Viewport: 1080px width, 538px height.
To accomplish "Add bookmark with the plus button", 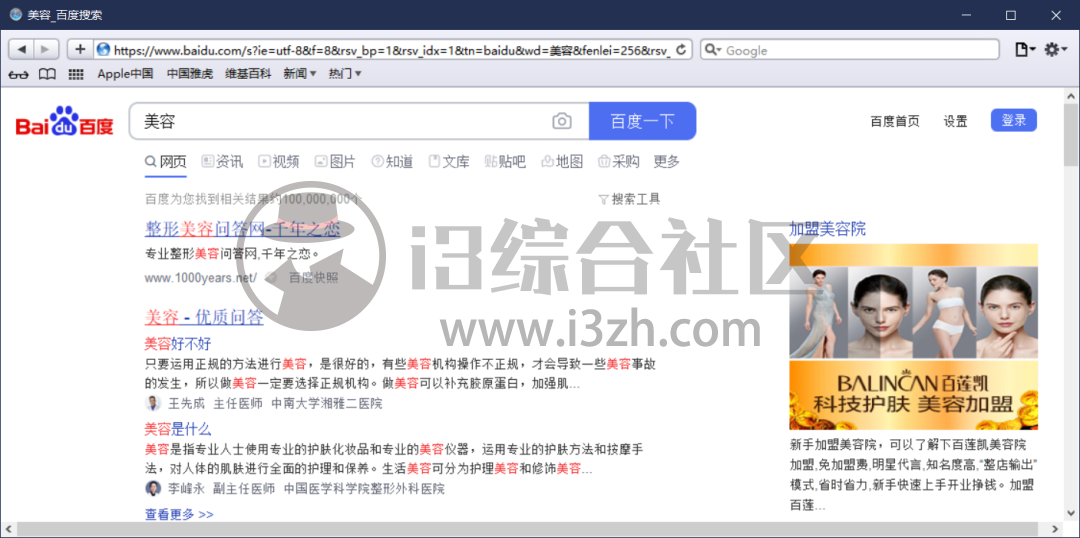I will point(81,49).
